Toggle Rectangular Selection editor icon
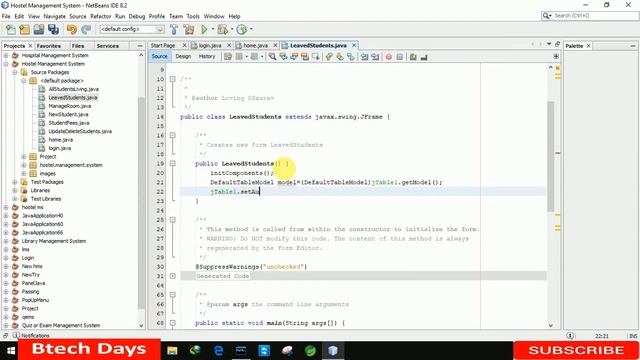The width and height of the screenshot is (640, 360). 316,57
